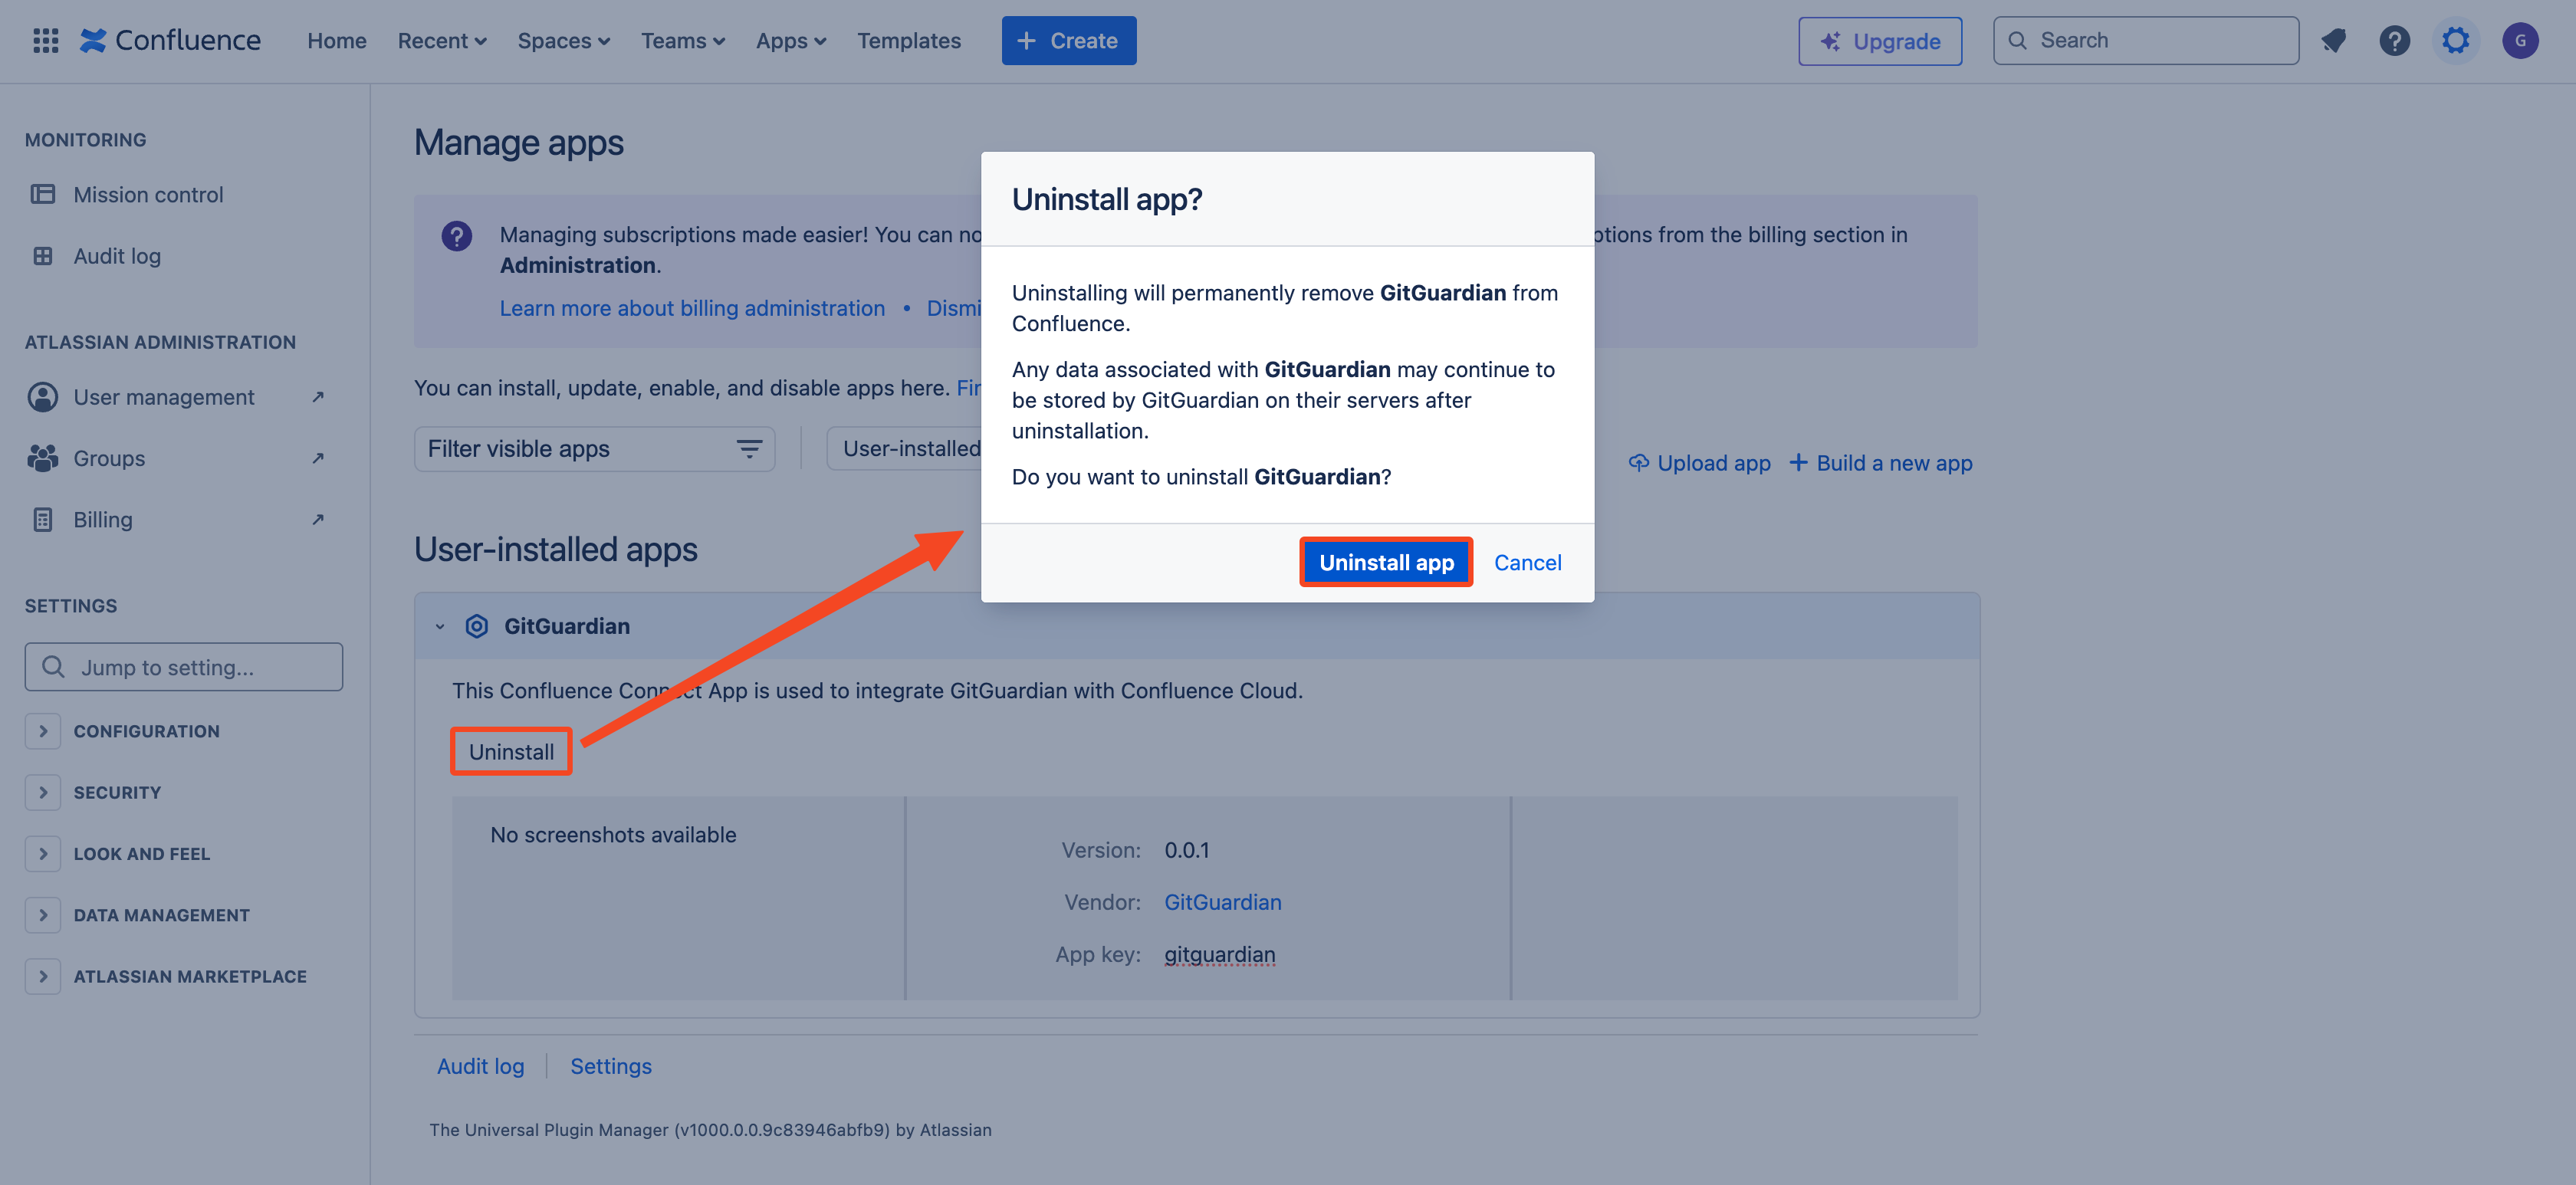Cancel the uninstall dialog
The height and width of the screenshot is (1185, 2576).
click(x=1527, y=562)
